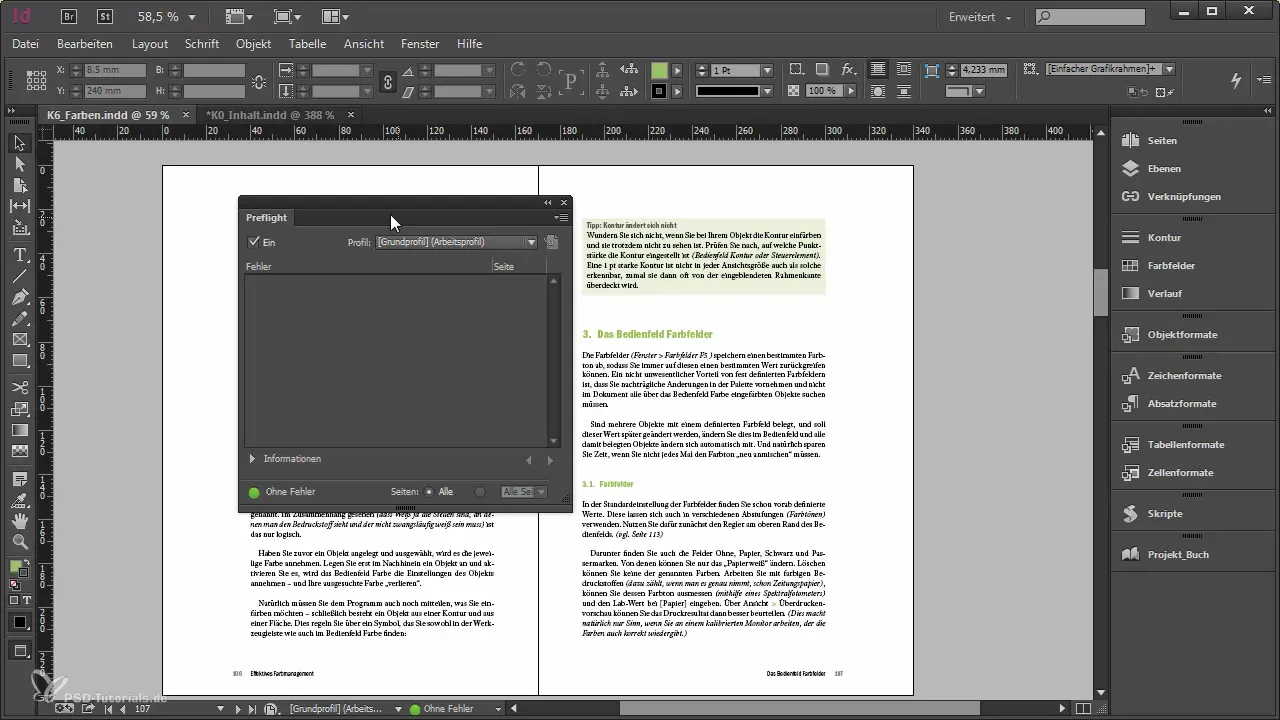Click the drop shadow icon
Viewport: 1280px width, 720px height.
(822, 70)
